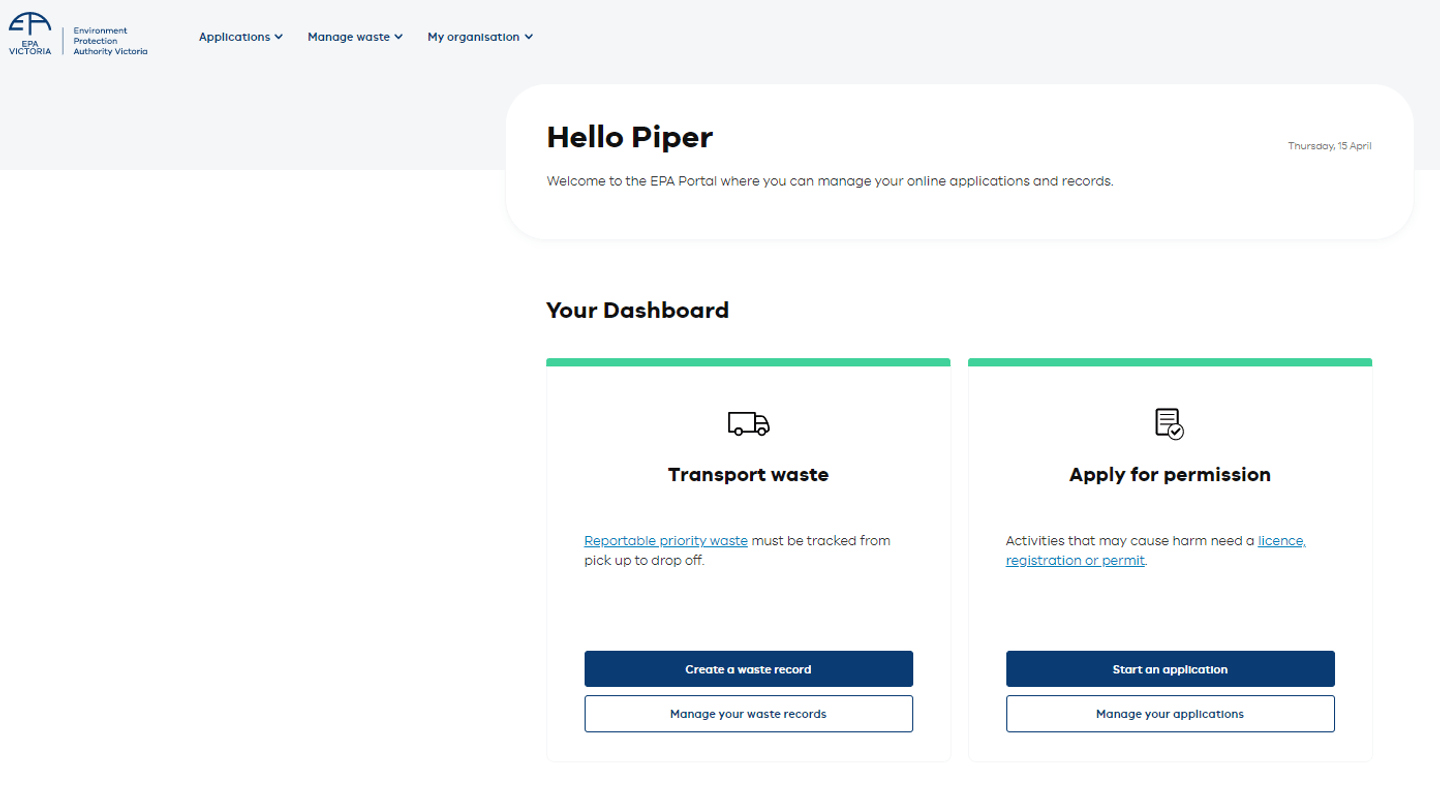
Task: Click the document checkmark icon above Apply for permission
Action: point(1168,423)
